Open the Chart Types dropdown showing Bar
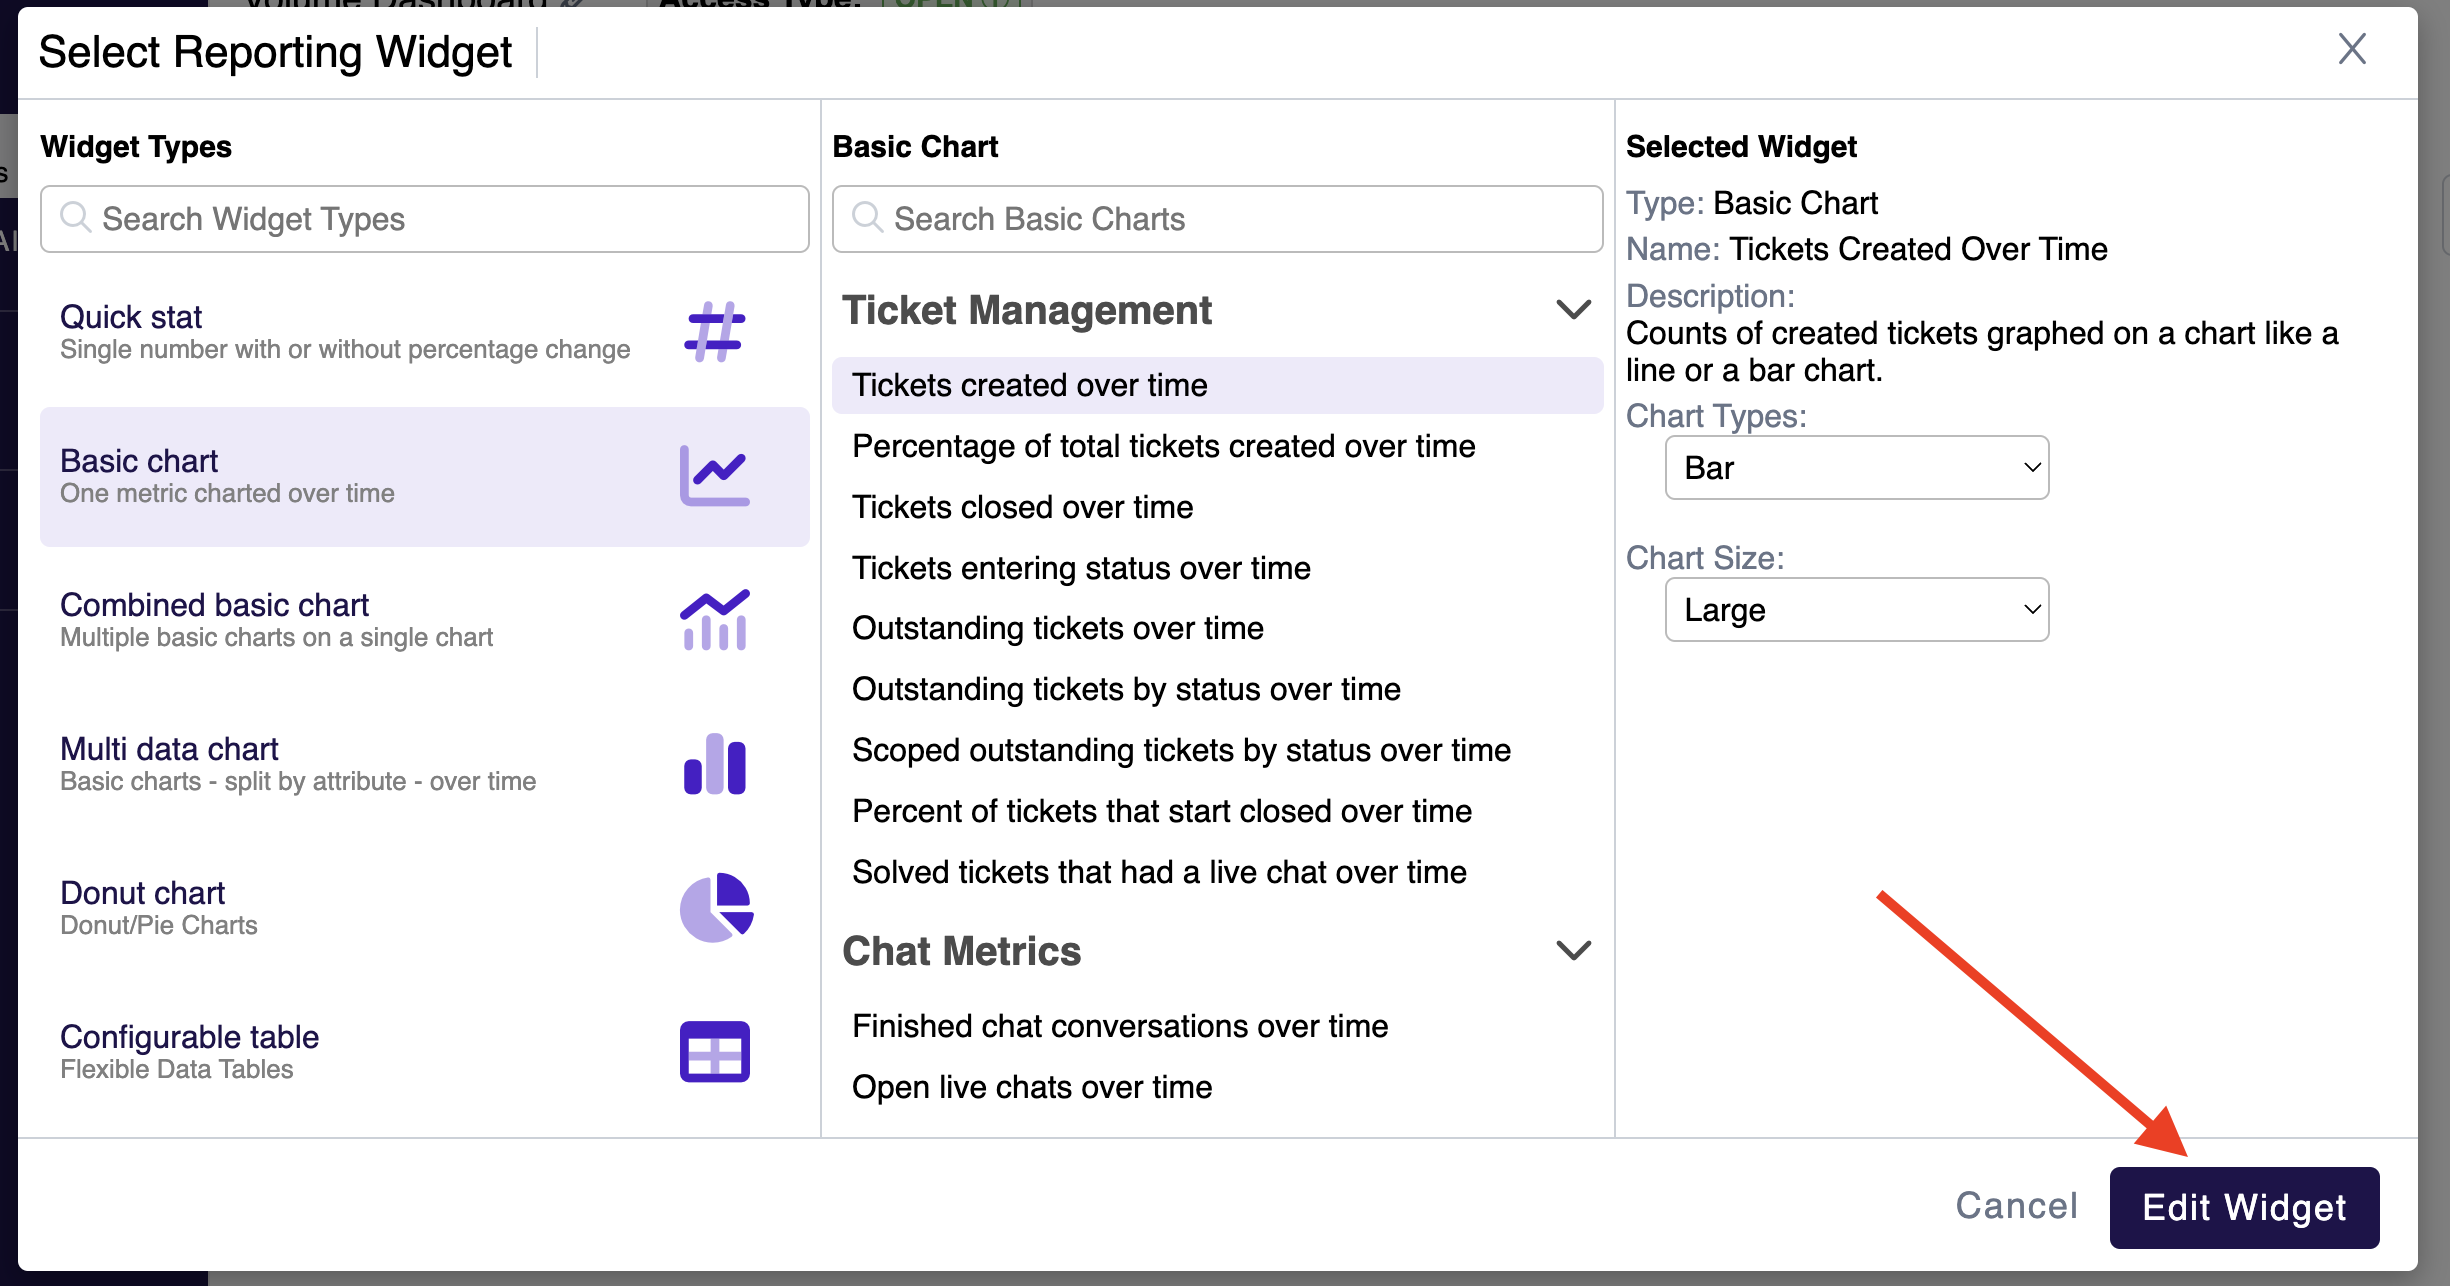2450x1286 pixels. pos(1857,468)
